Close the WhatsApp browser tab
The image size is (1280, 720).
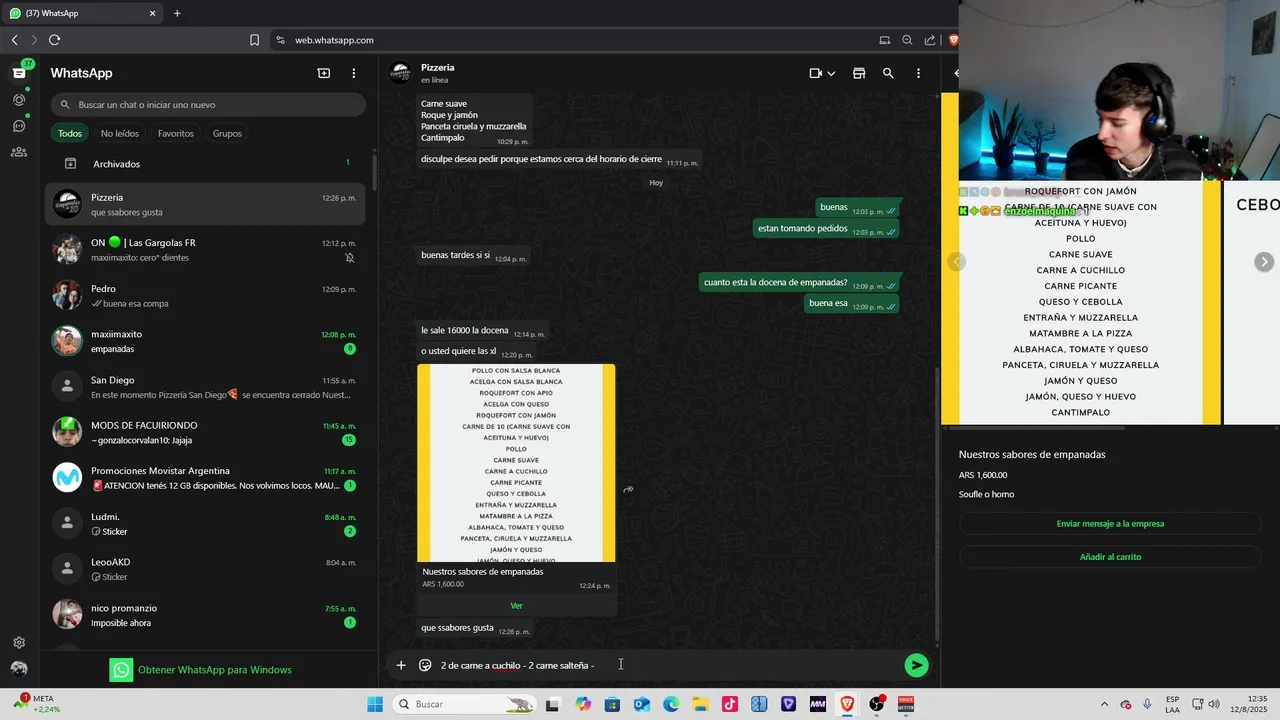pos(153,13)
